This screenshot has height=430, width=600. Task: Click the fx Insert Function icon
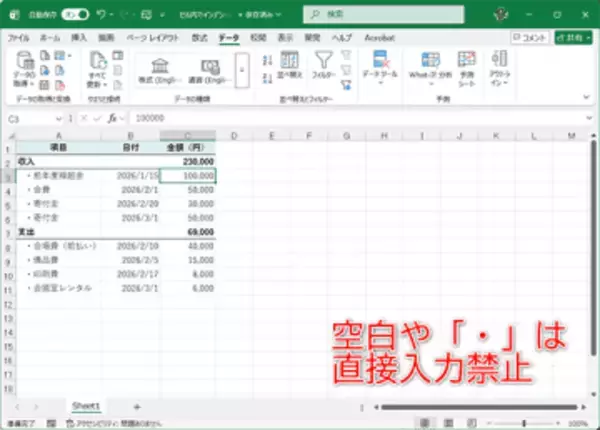pyautogui.click(x=112, y=118)
